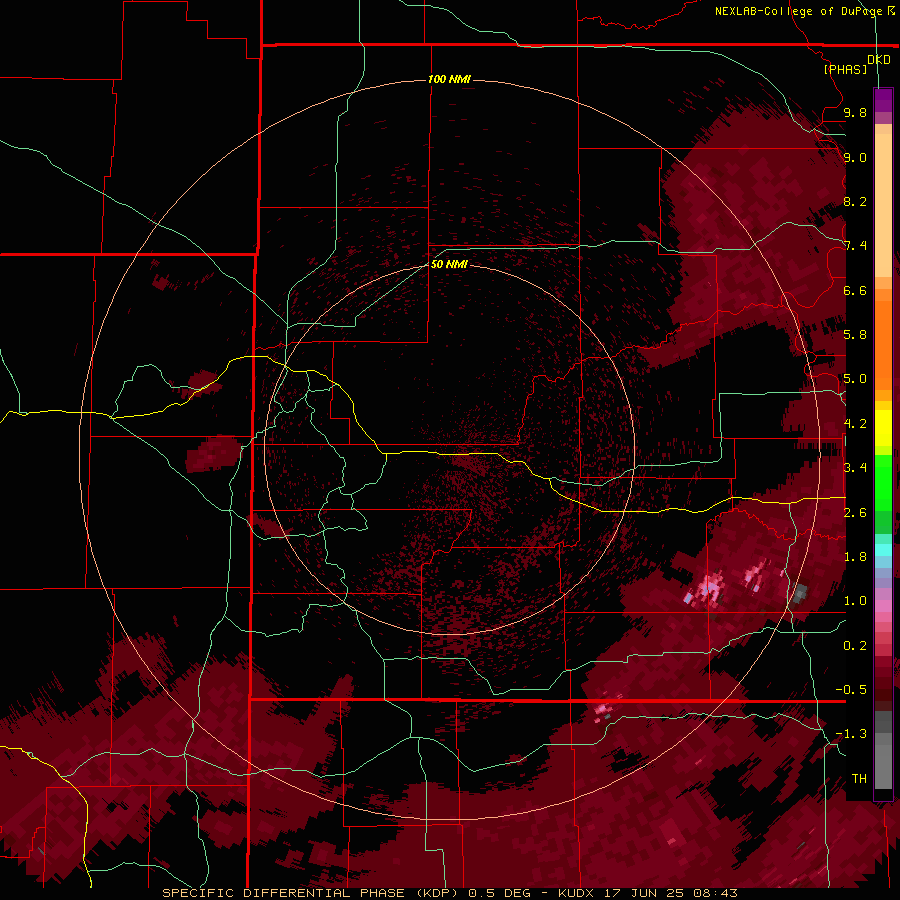Click the "(KDP)" product code in caption
Image resolution: width=900 pixels, height=900 pixels.
(437, 893)
